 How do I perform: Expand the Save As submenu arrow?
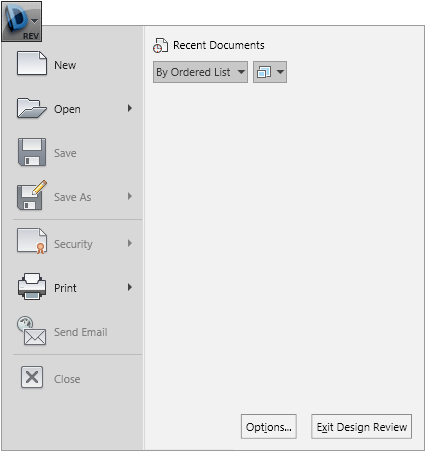click(130, 196)
